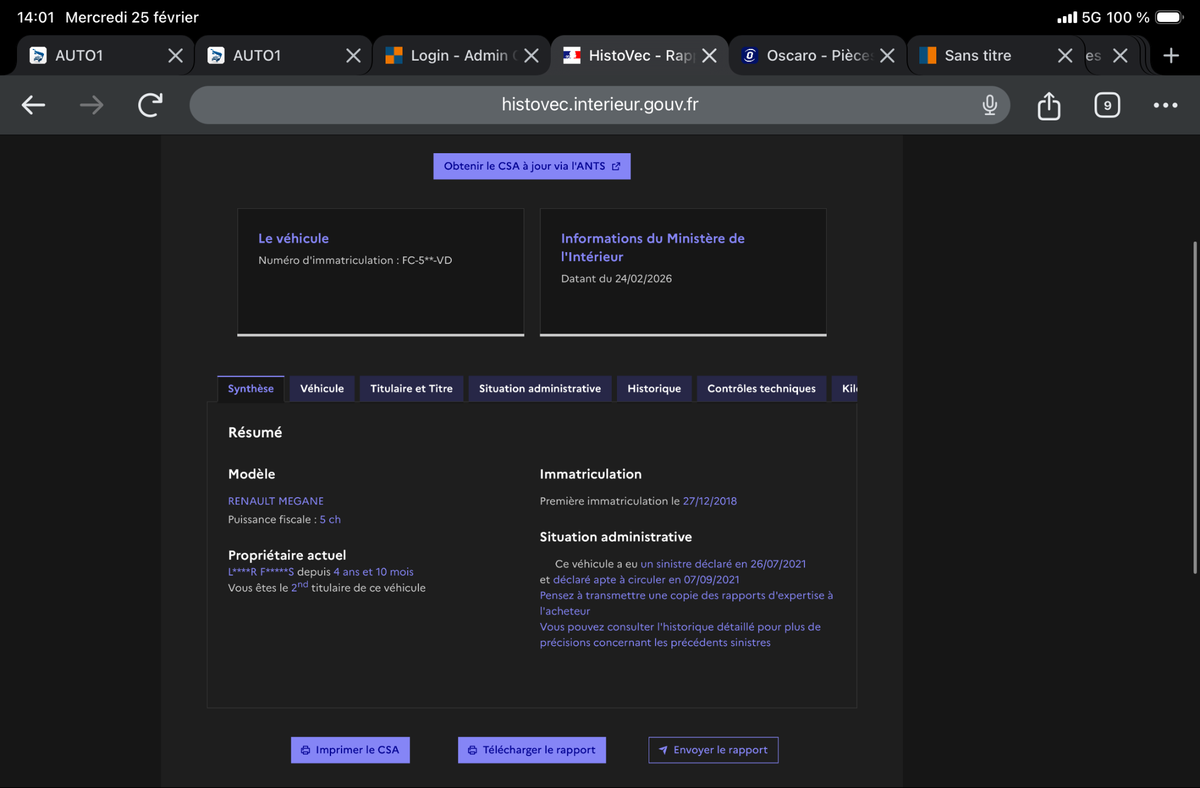Open the Véhicule section tab
The height and width of the screenshot is (788, 1200).
(322, 389)
